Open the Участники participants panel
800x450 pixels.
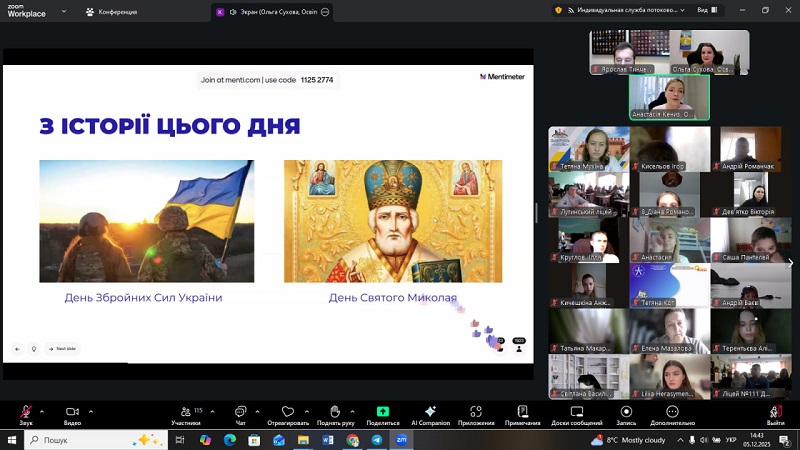coord(185,414)
